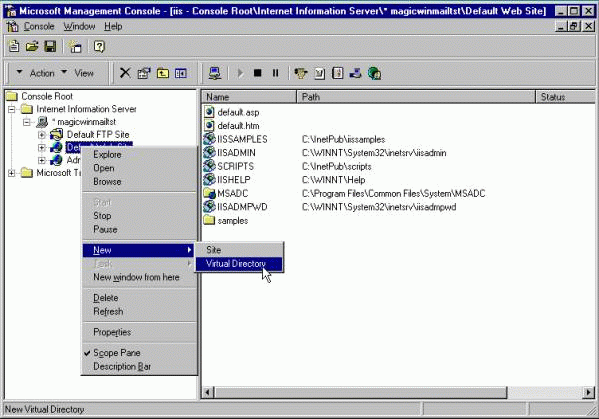Choose Site from New submenu

[239, 250]
